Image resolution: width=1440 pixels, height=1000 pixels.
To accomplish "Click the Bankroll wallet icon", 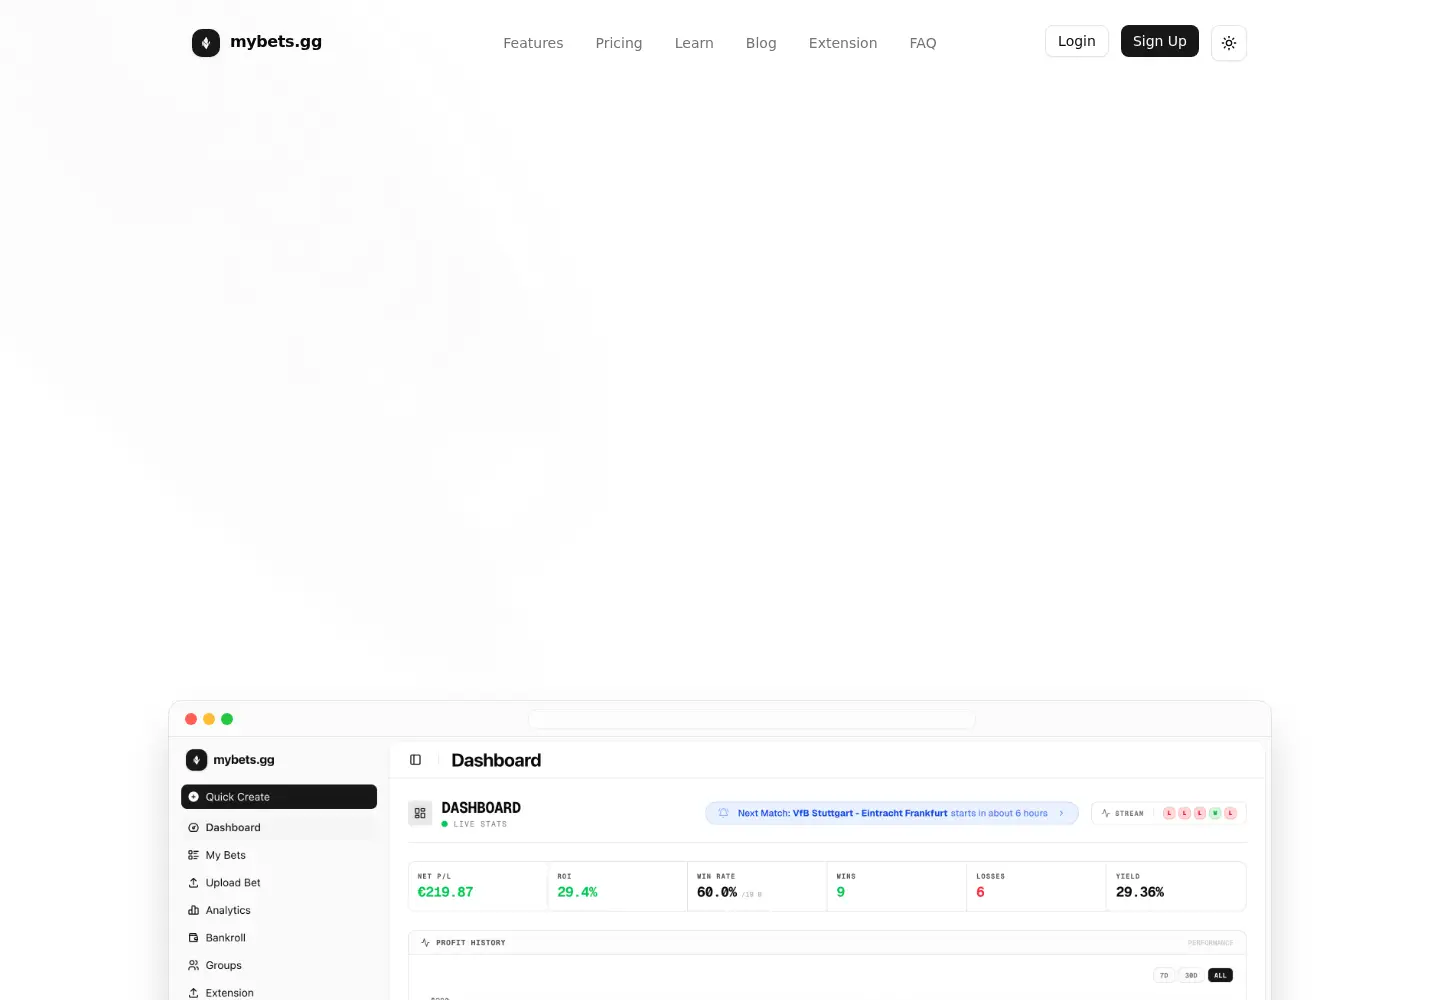I will pyautogui.click(x=194, y=938).
